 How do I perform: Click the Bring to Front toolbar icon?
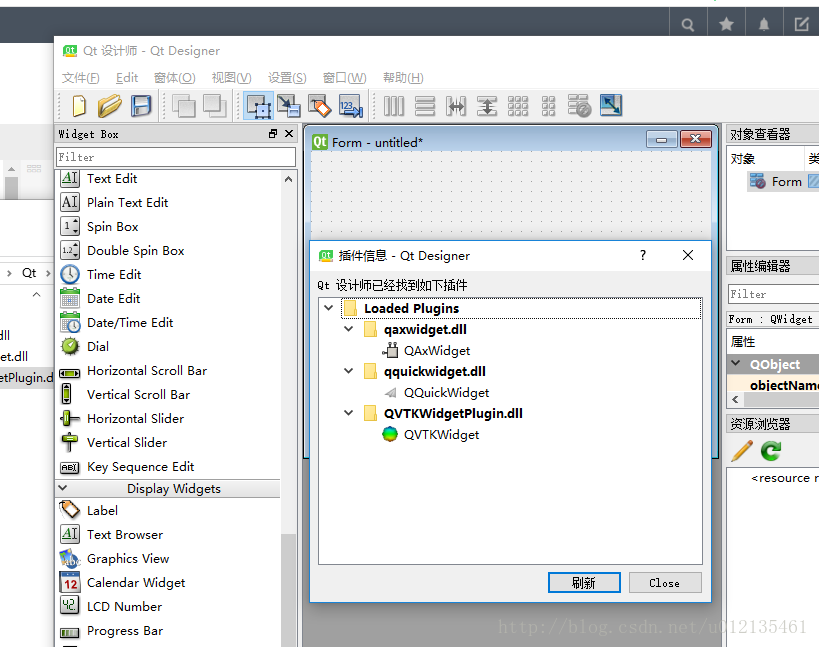pos(183,107)
